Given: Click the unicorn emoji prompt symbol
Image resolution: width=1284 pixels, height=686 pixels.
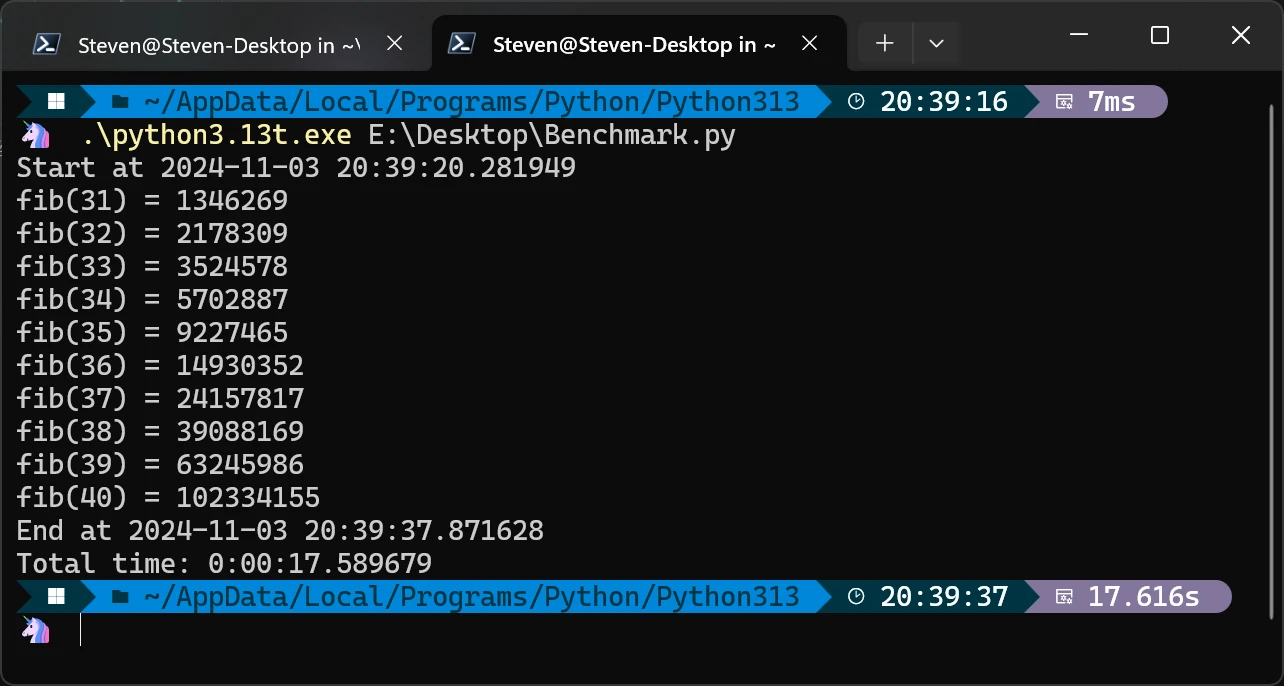Looking at the screenshot, I should click(34, 133).
